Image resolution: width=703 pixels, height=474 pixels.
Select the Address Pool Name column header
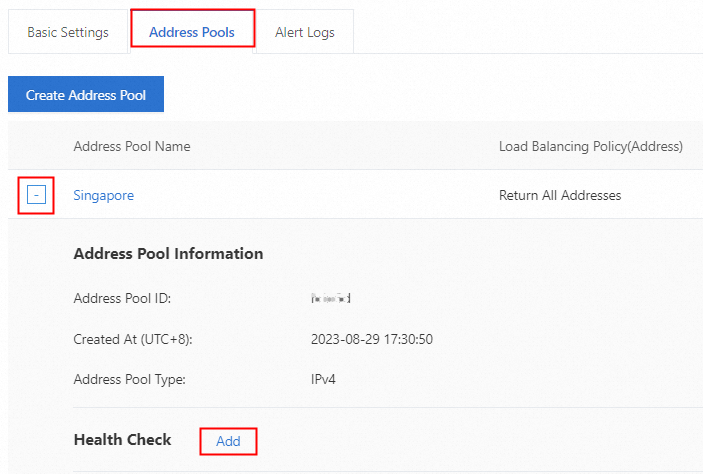[132, 146]
